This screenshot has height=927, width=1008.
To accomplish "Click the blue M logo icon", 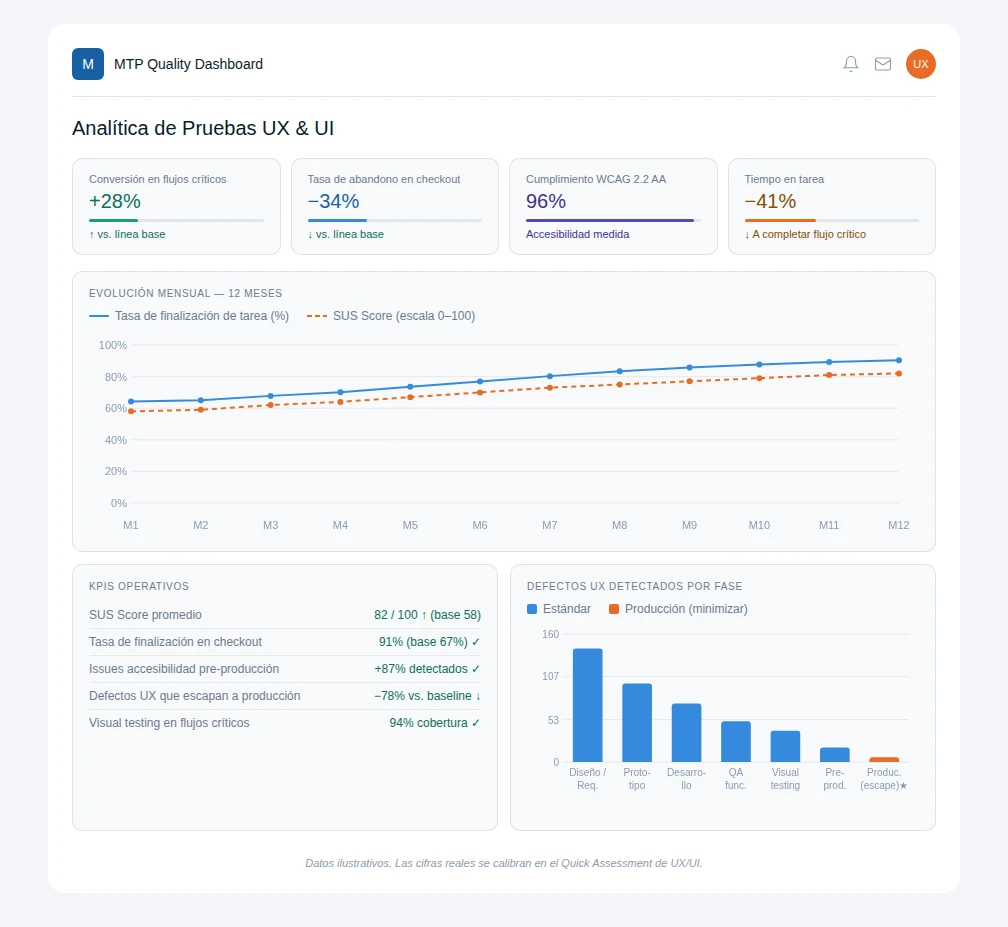I will pyautogui.click(x=88, y=64).
